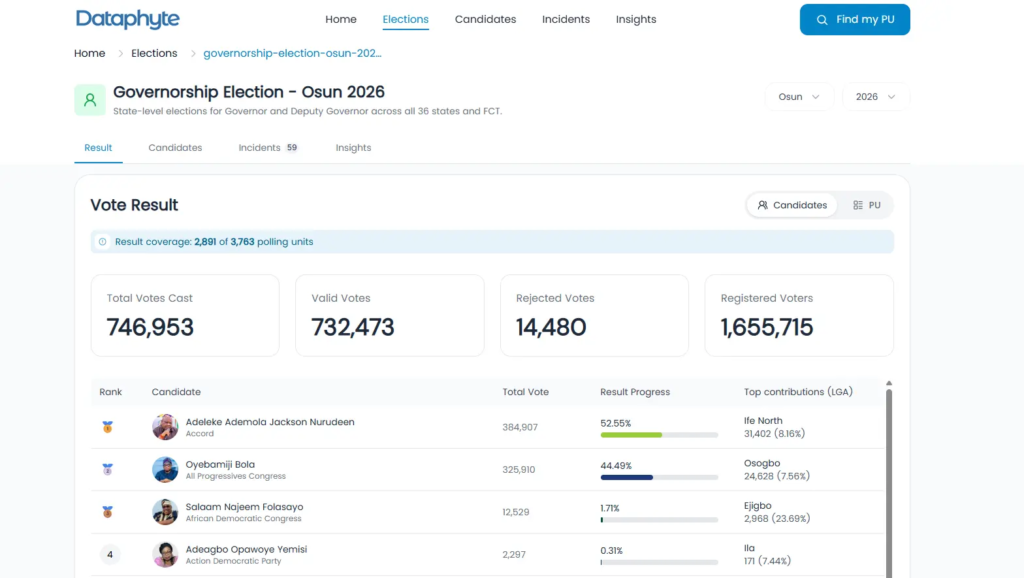Go to Elections breadcrumb link
Image resolution: width=1024 pixels, height=578 pixels.
[x=154, y=54]
